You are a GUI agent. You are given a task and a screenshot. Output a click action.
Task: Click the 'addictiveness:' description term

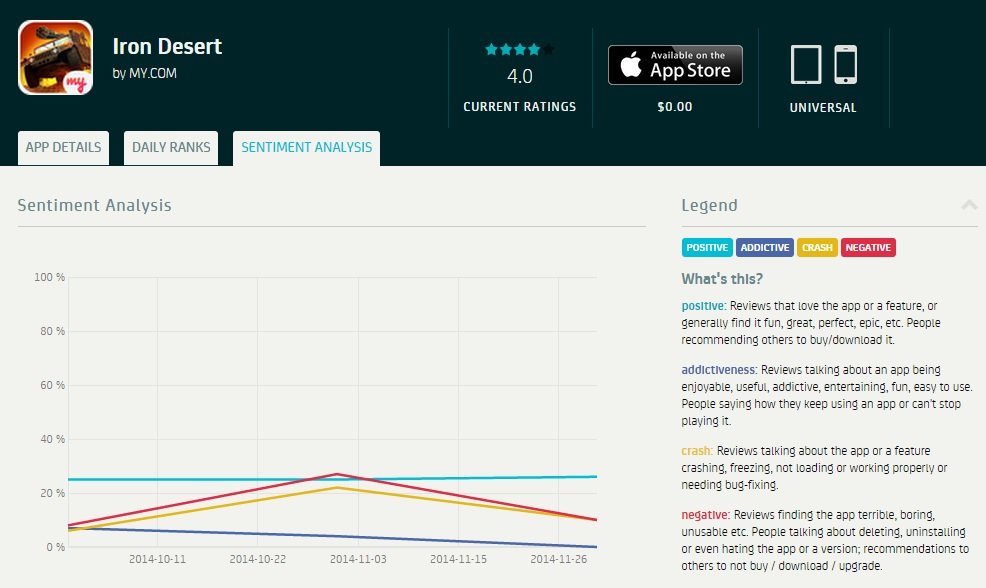[719, 370]
